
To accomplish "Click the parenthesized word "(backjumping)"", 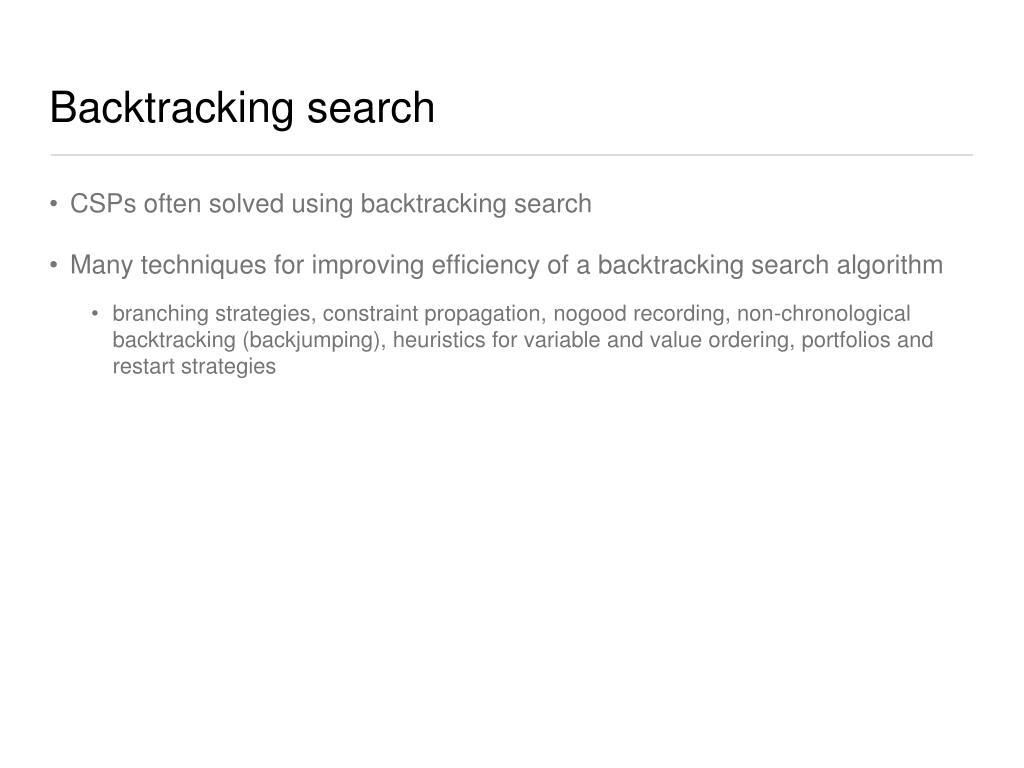I will (x=314, y=340).
